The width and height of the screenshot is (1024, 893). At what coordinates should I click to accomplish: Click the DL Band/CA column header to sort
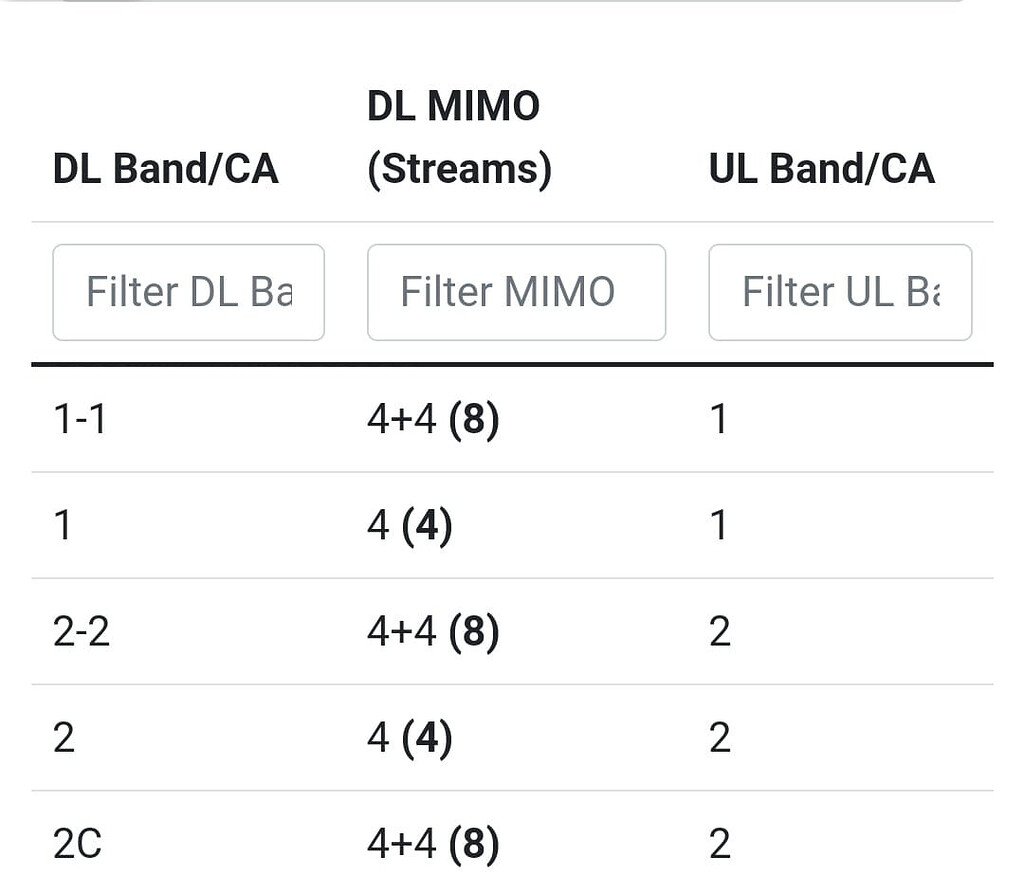(165, 168)
